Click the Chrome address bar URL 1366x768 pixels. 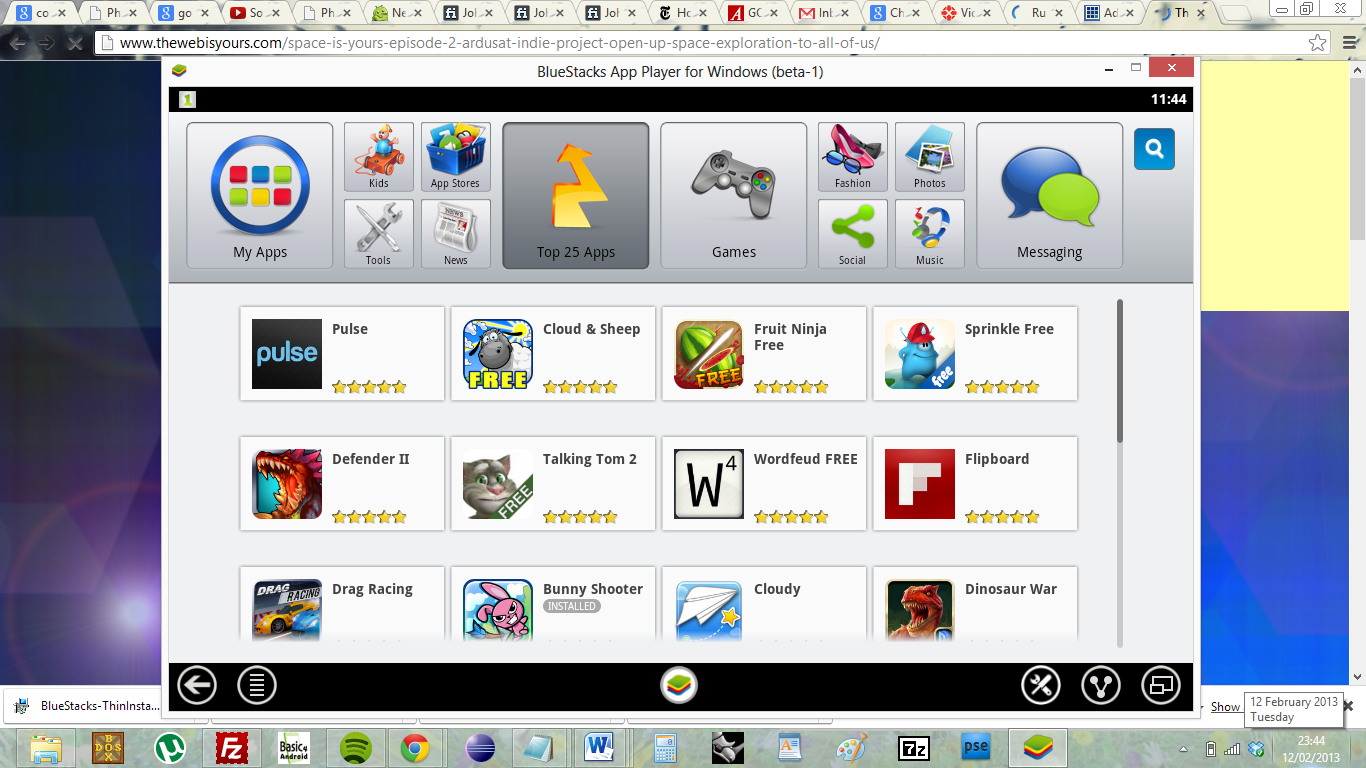500,44
